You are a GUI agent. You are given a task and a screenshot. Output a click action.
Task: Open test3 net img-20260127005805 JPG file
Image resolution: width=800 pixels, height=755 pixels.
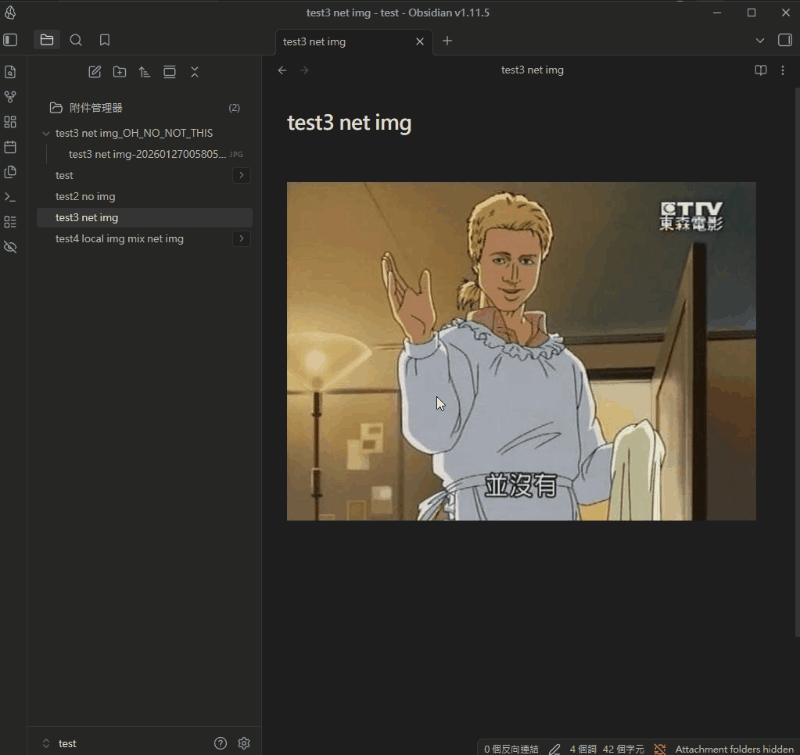149,154
